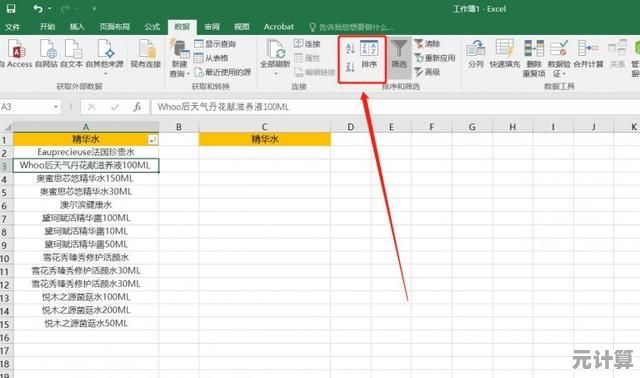Open the 文件 (File) tab
This screenshot has height=378, width=640.
[12, 27]
